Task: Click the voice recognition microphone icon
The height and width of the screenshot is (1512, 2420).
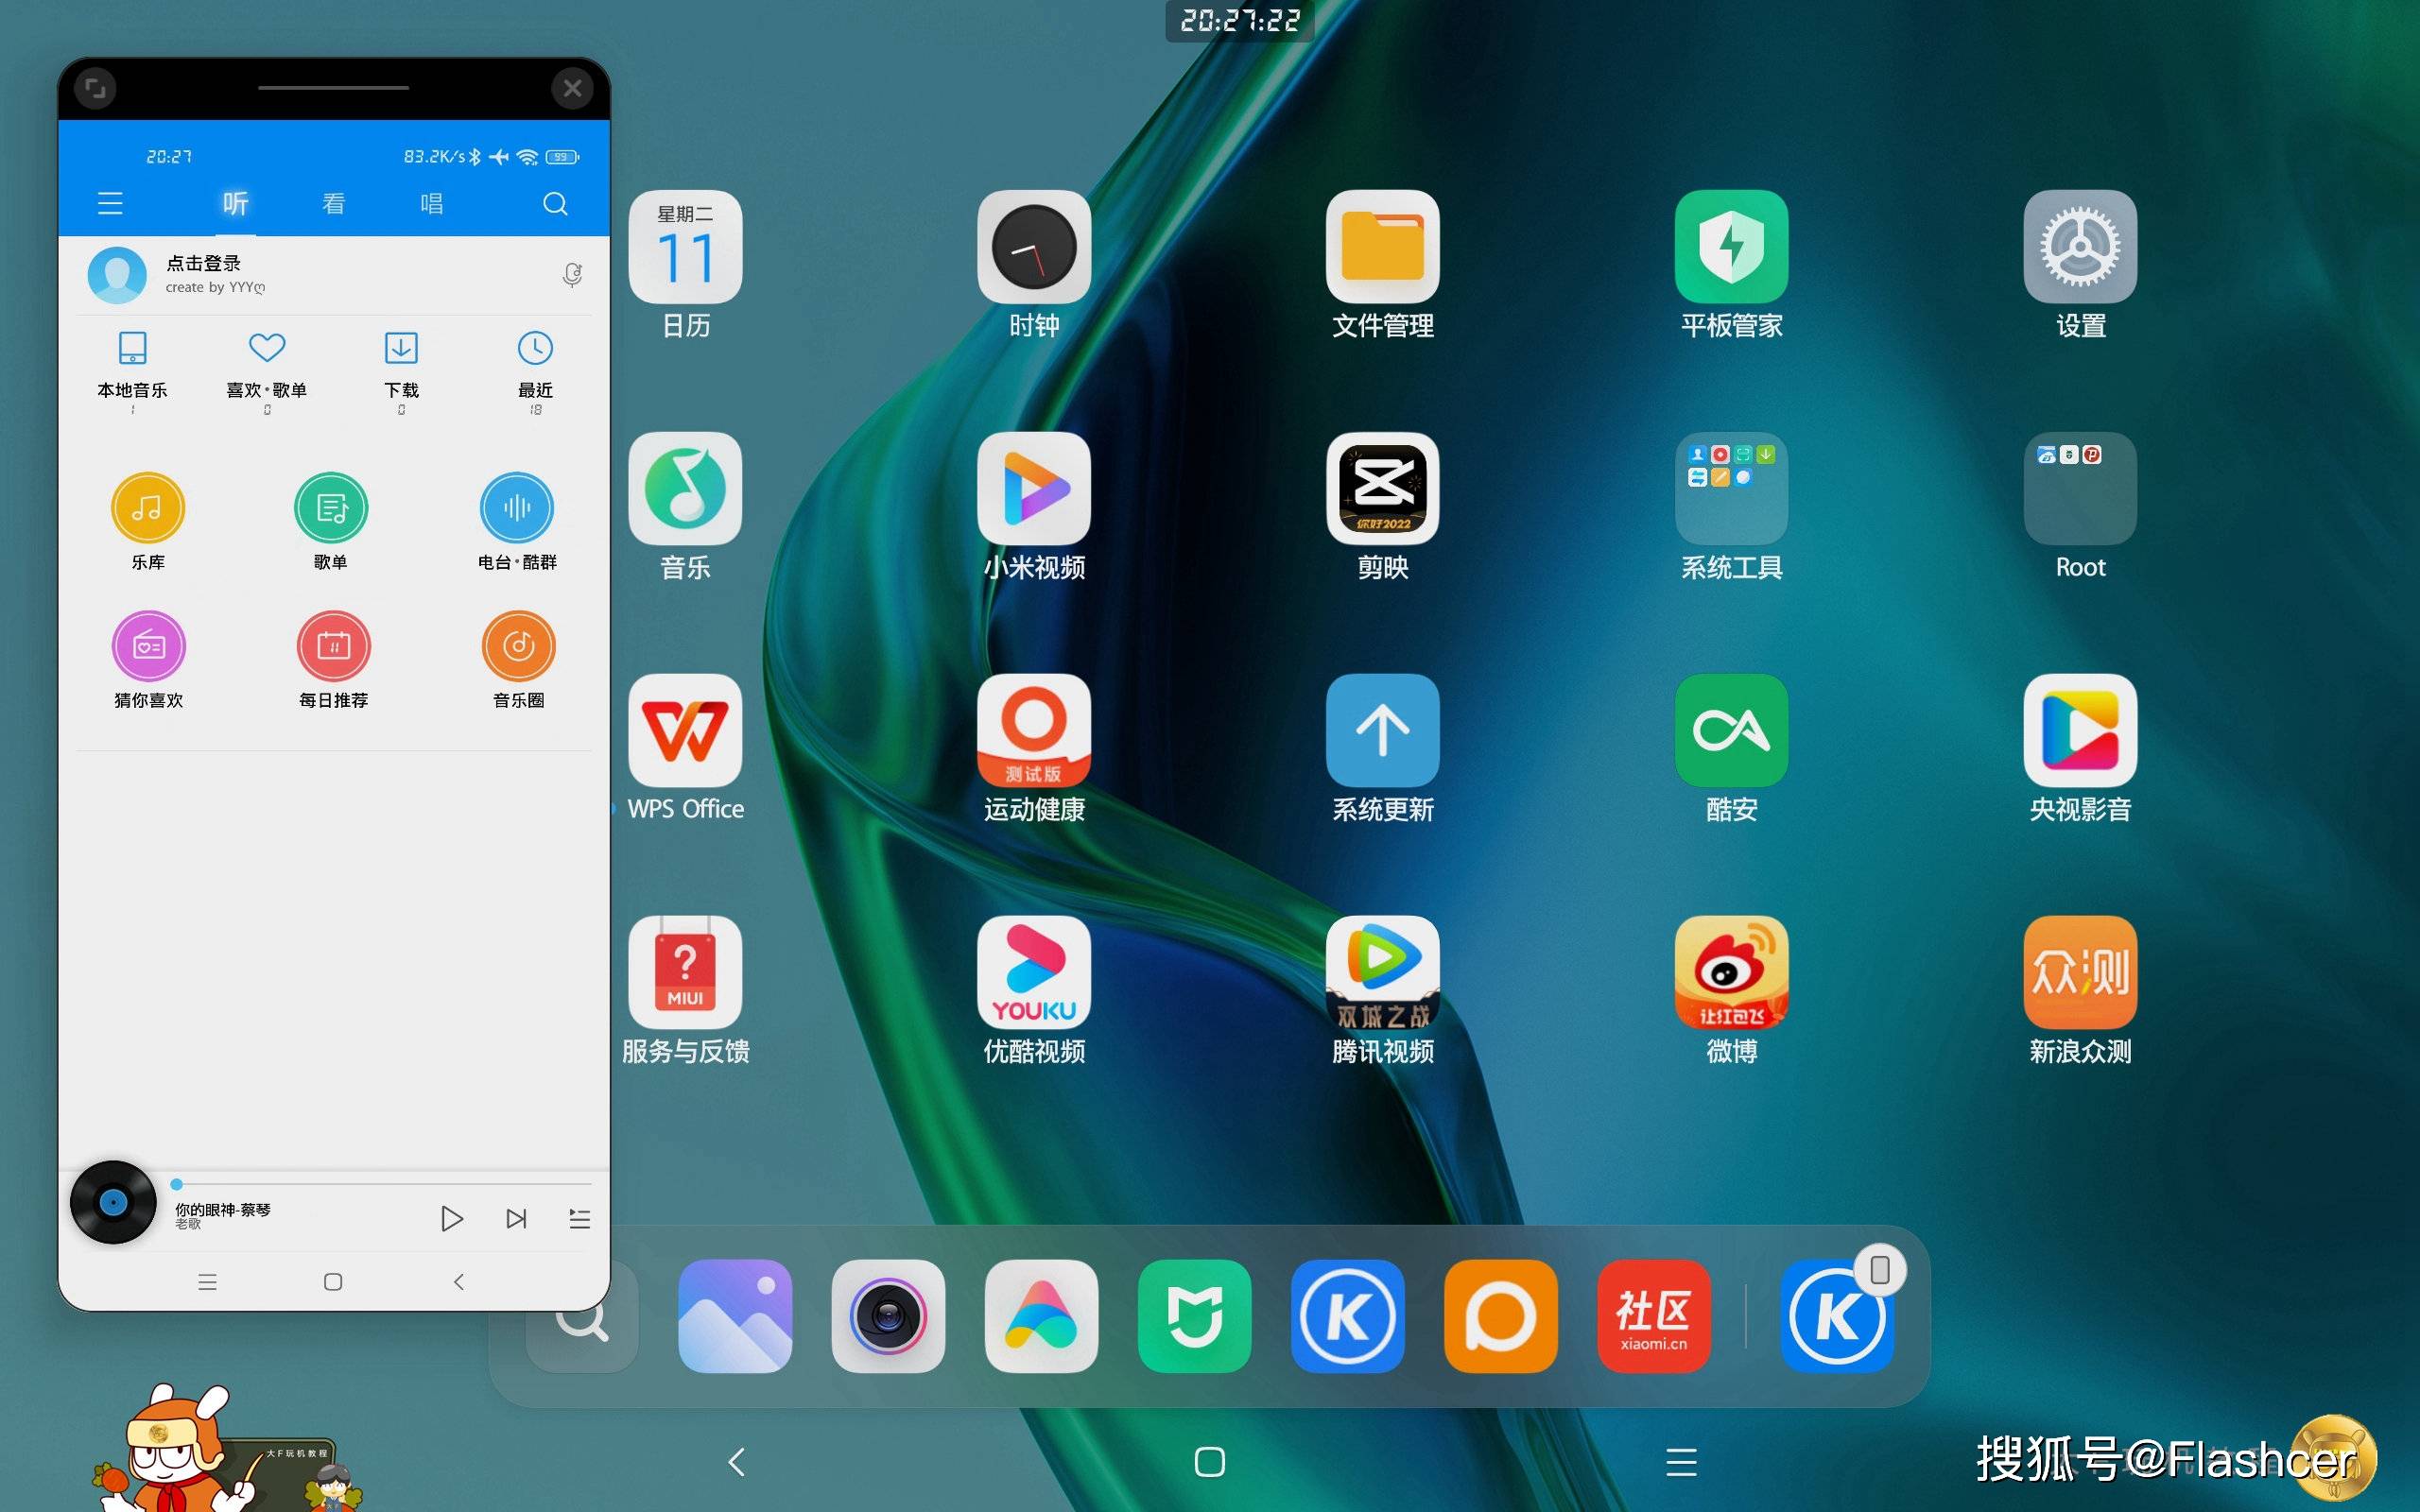Action: (x=572, y=274)
